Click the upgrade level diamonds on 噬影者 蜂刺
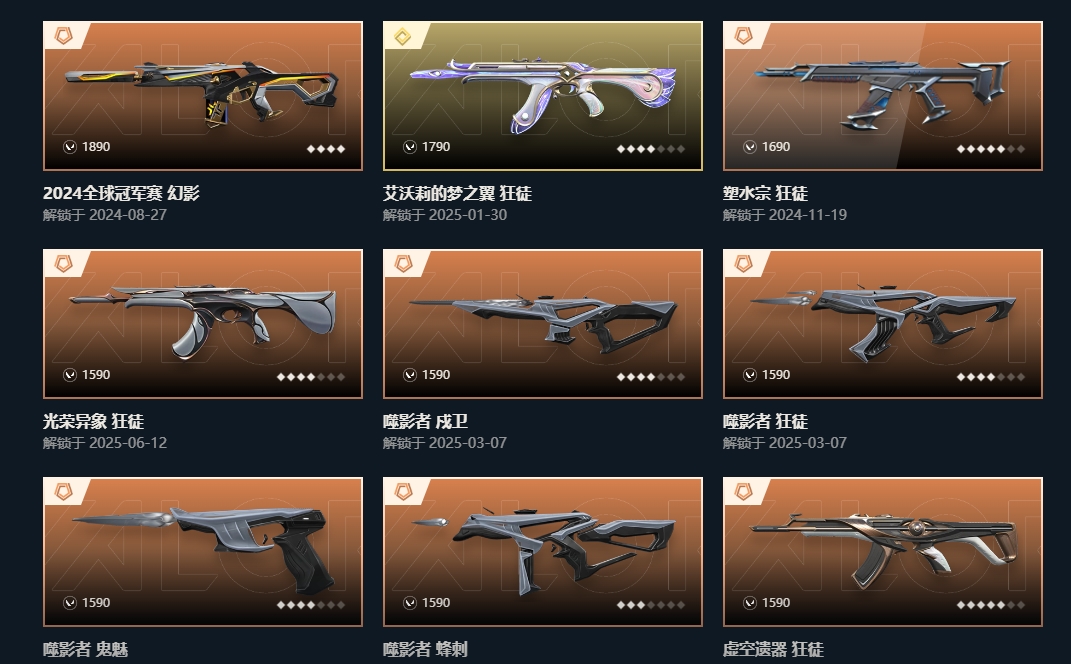Viewport: 1071px width, 664px height. 650,605
